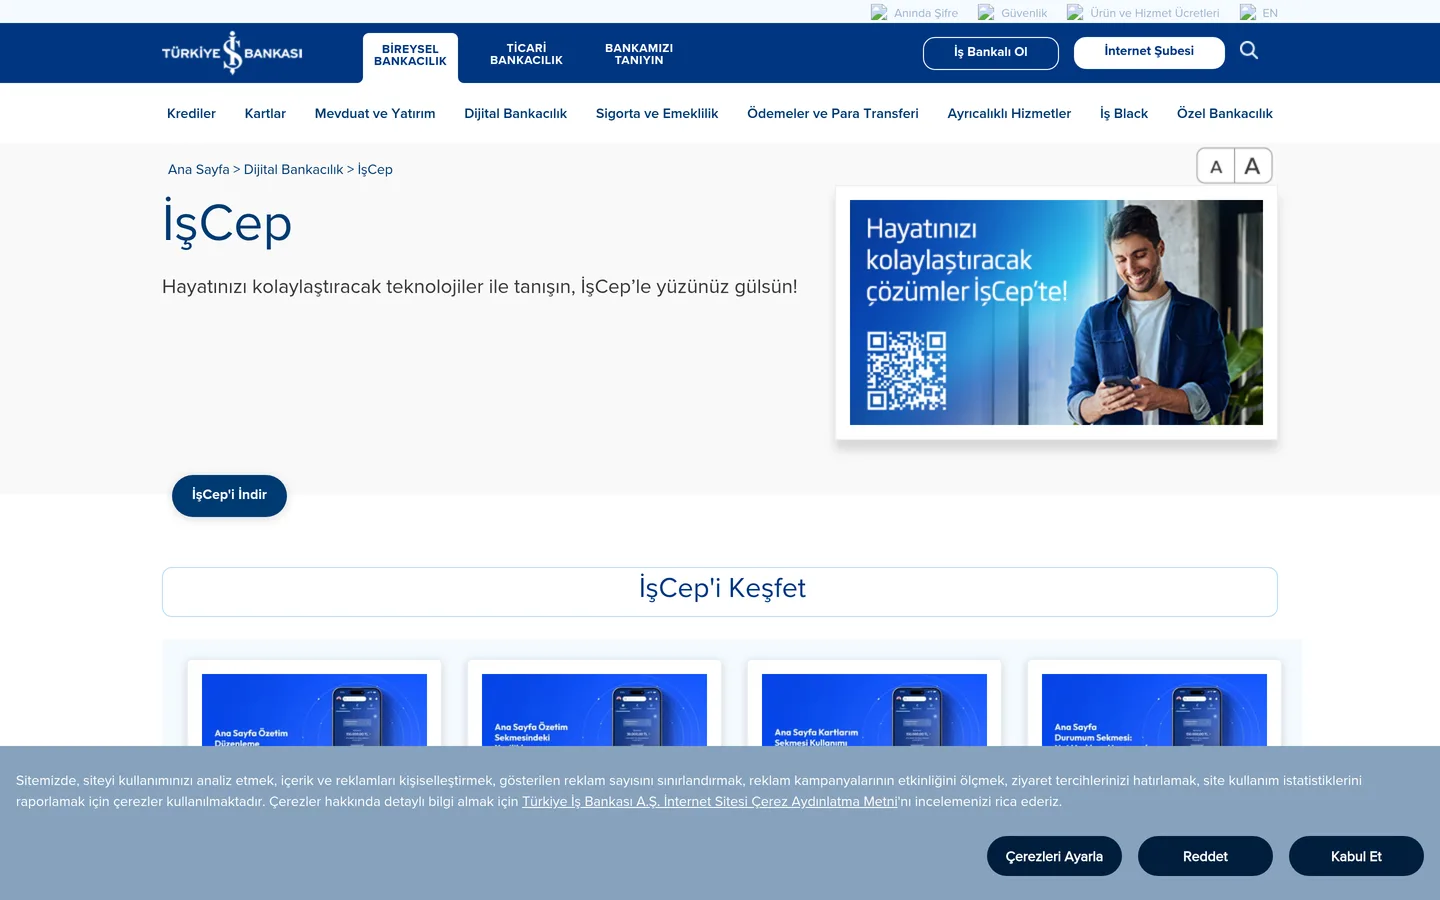
Task: Click the EN language flag icon
Action: [1248, 13]
